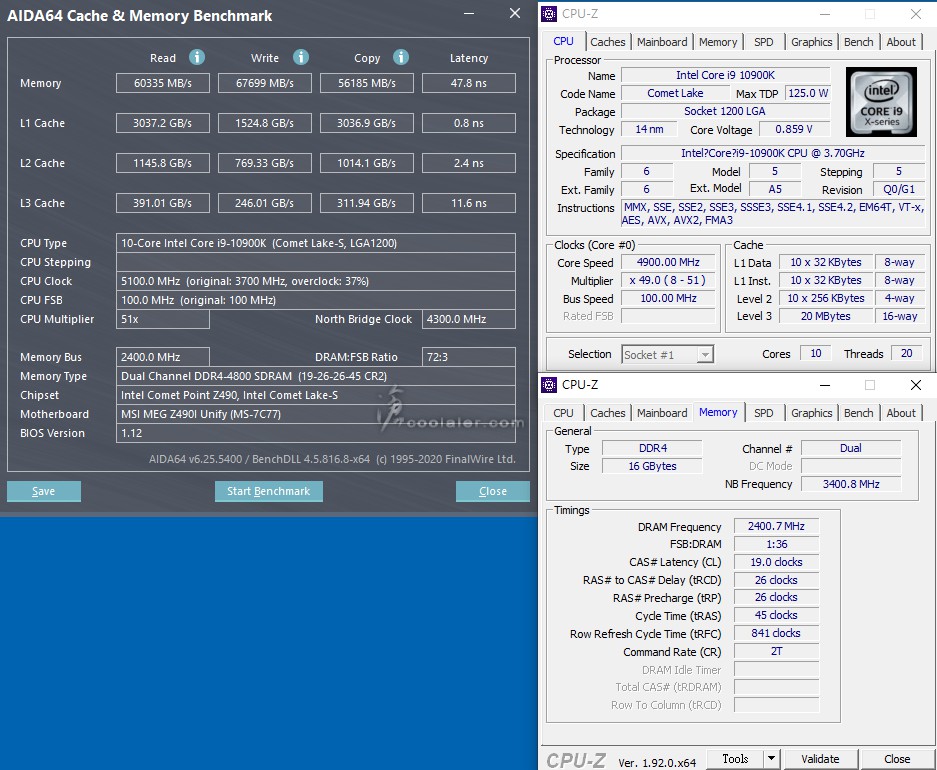Click the CPU Type field in AIDA64
The width and height of the screenshot is (937, 770).
coord(316,243)
